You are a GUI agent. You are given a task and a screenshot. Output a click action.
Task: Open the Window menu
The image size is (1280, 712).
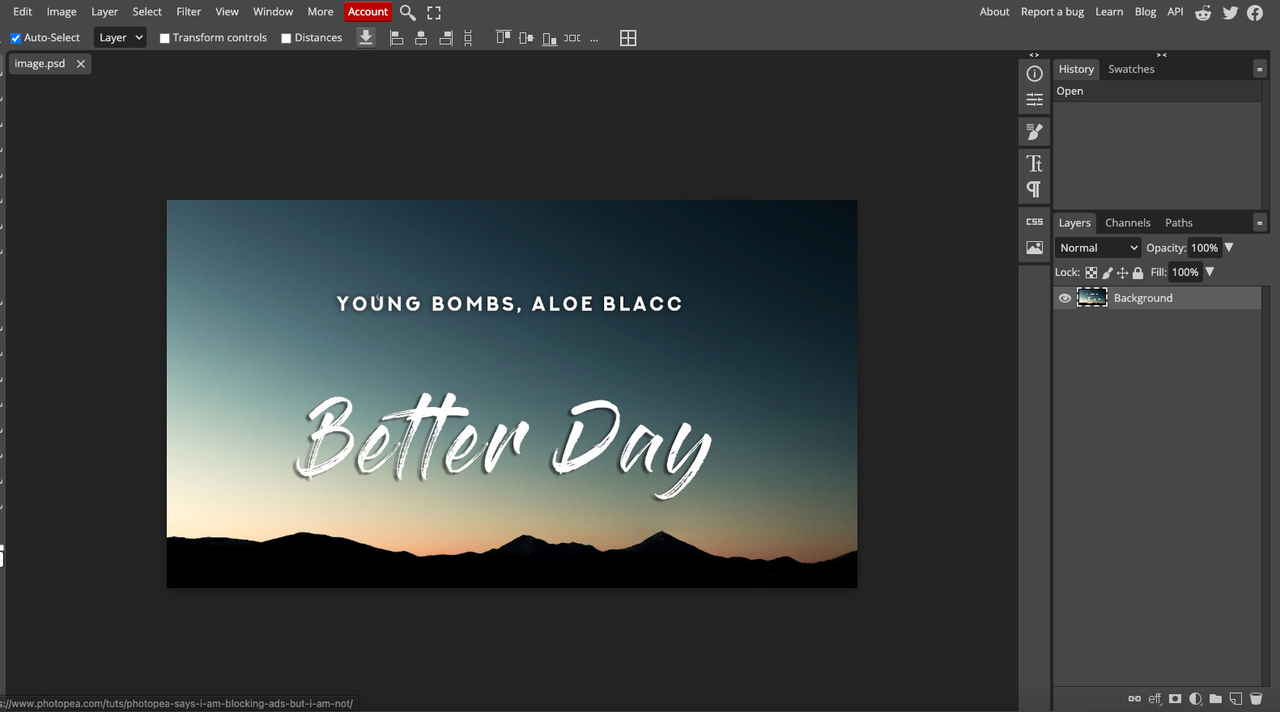click(273, 12)
